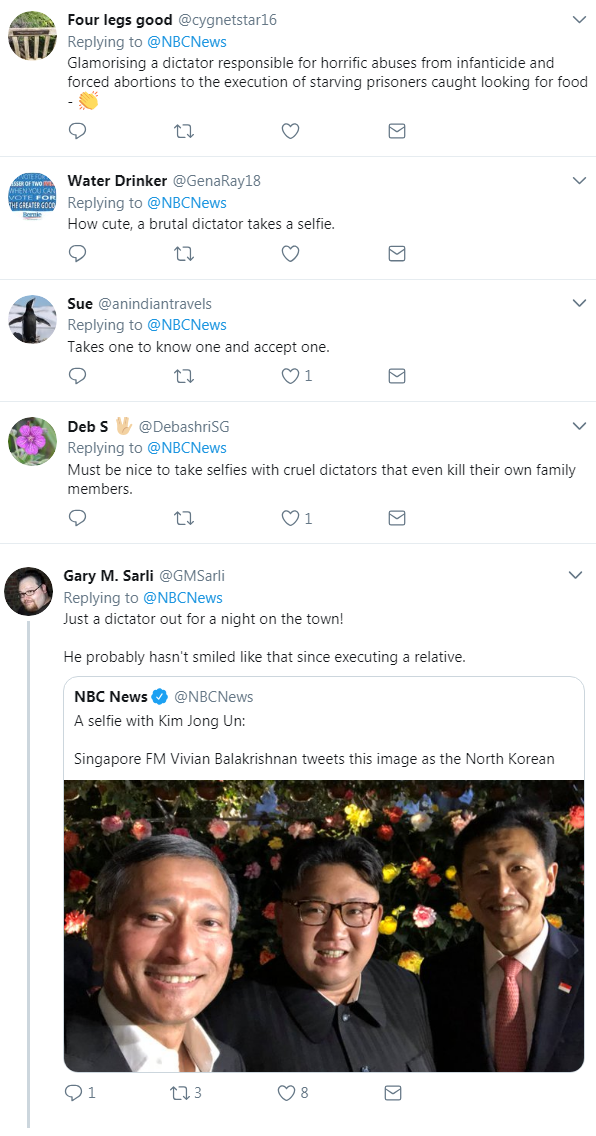This screenshot has width=596, height=1136.
Task: Expand options chevron on Sue's tweet
Action: click(579, 302)
